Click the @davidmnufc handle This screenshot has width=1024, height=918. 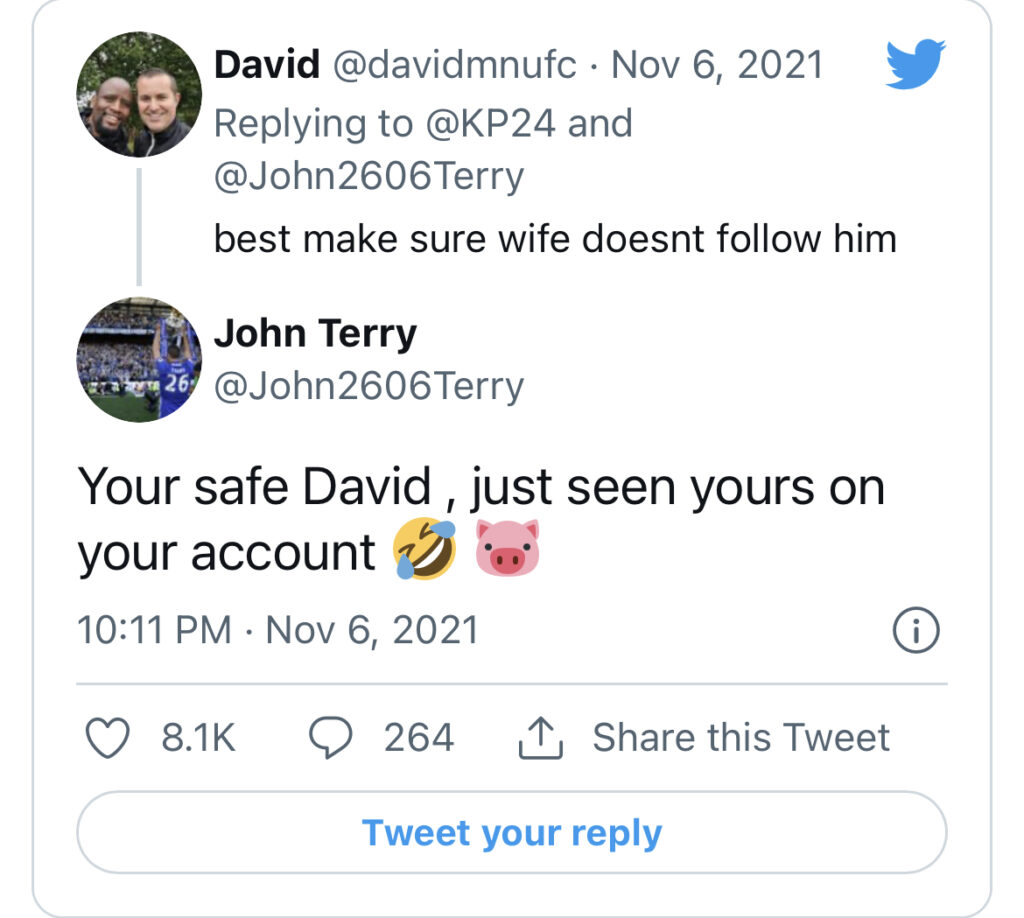pyautogui.click(x=454, y=66)
